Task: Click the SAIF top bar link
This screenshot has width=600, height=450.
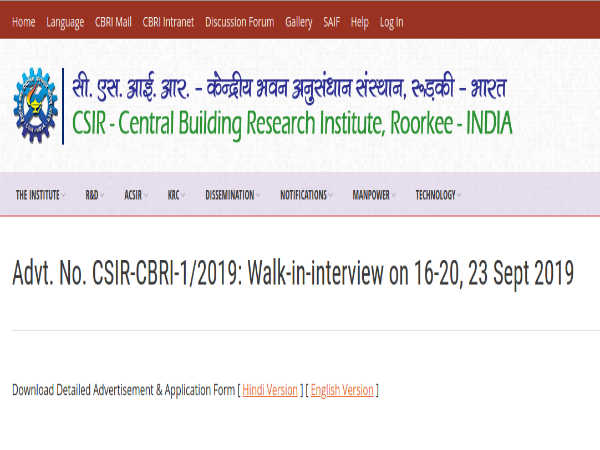Action: point(331,22)
